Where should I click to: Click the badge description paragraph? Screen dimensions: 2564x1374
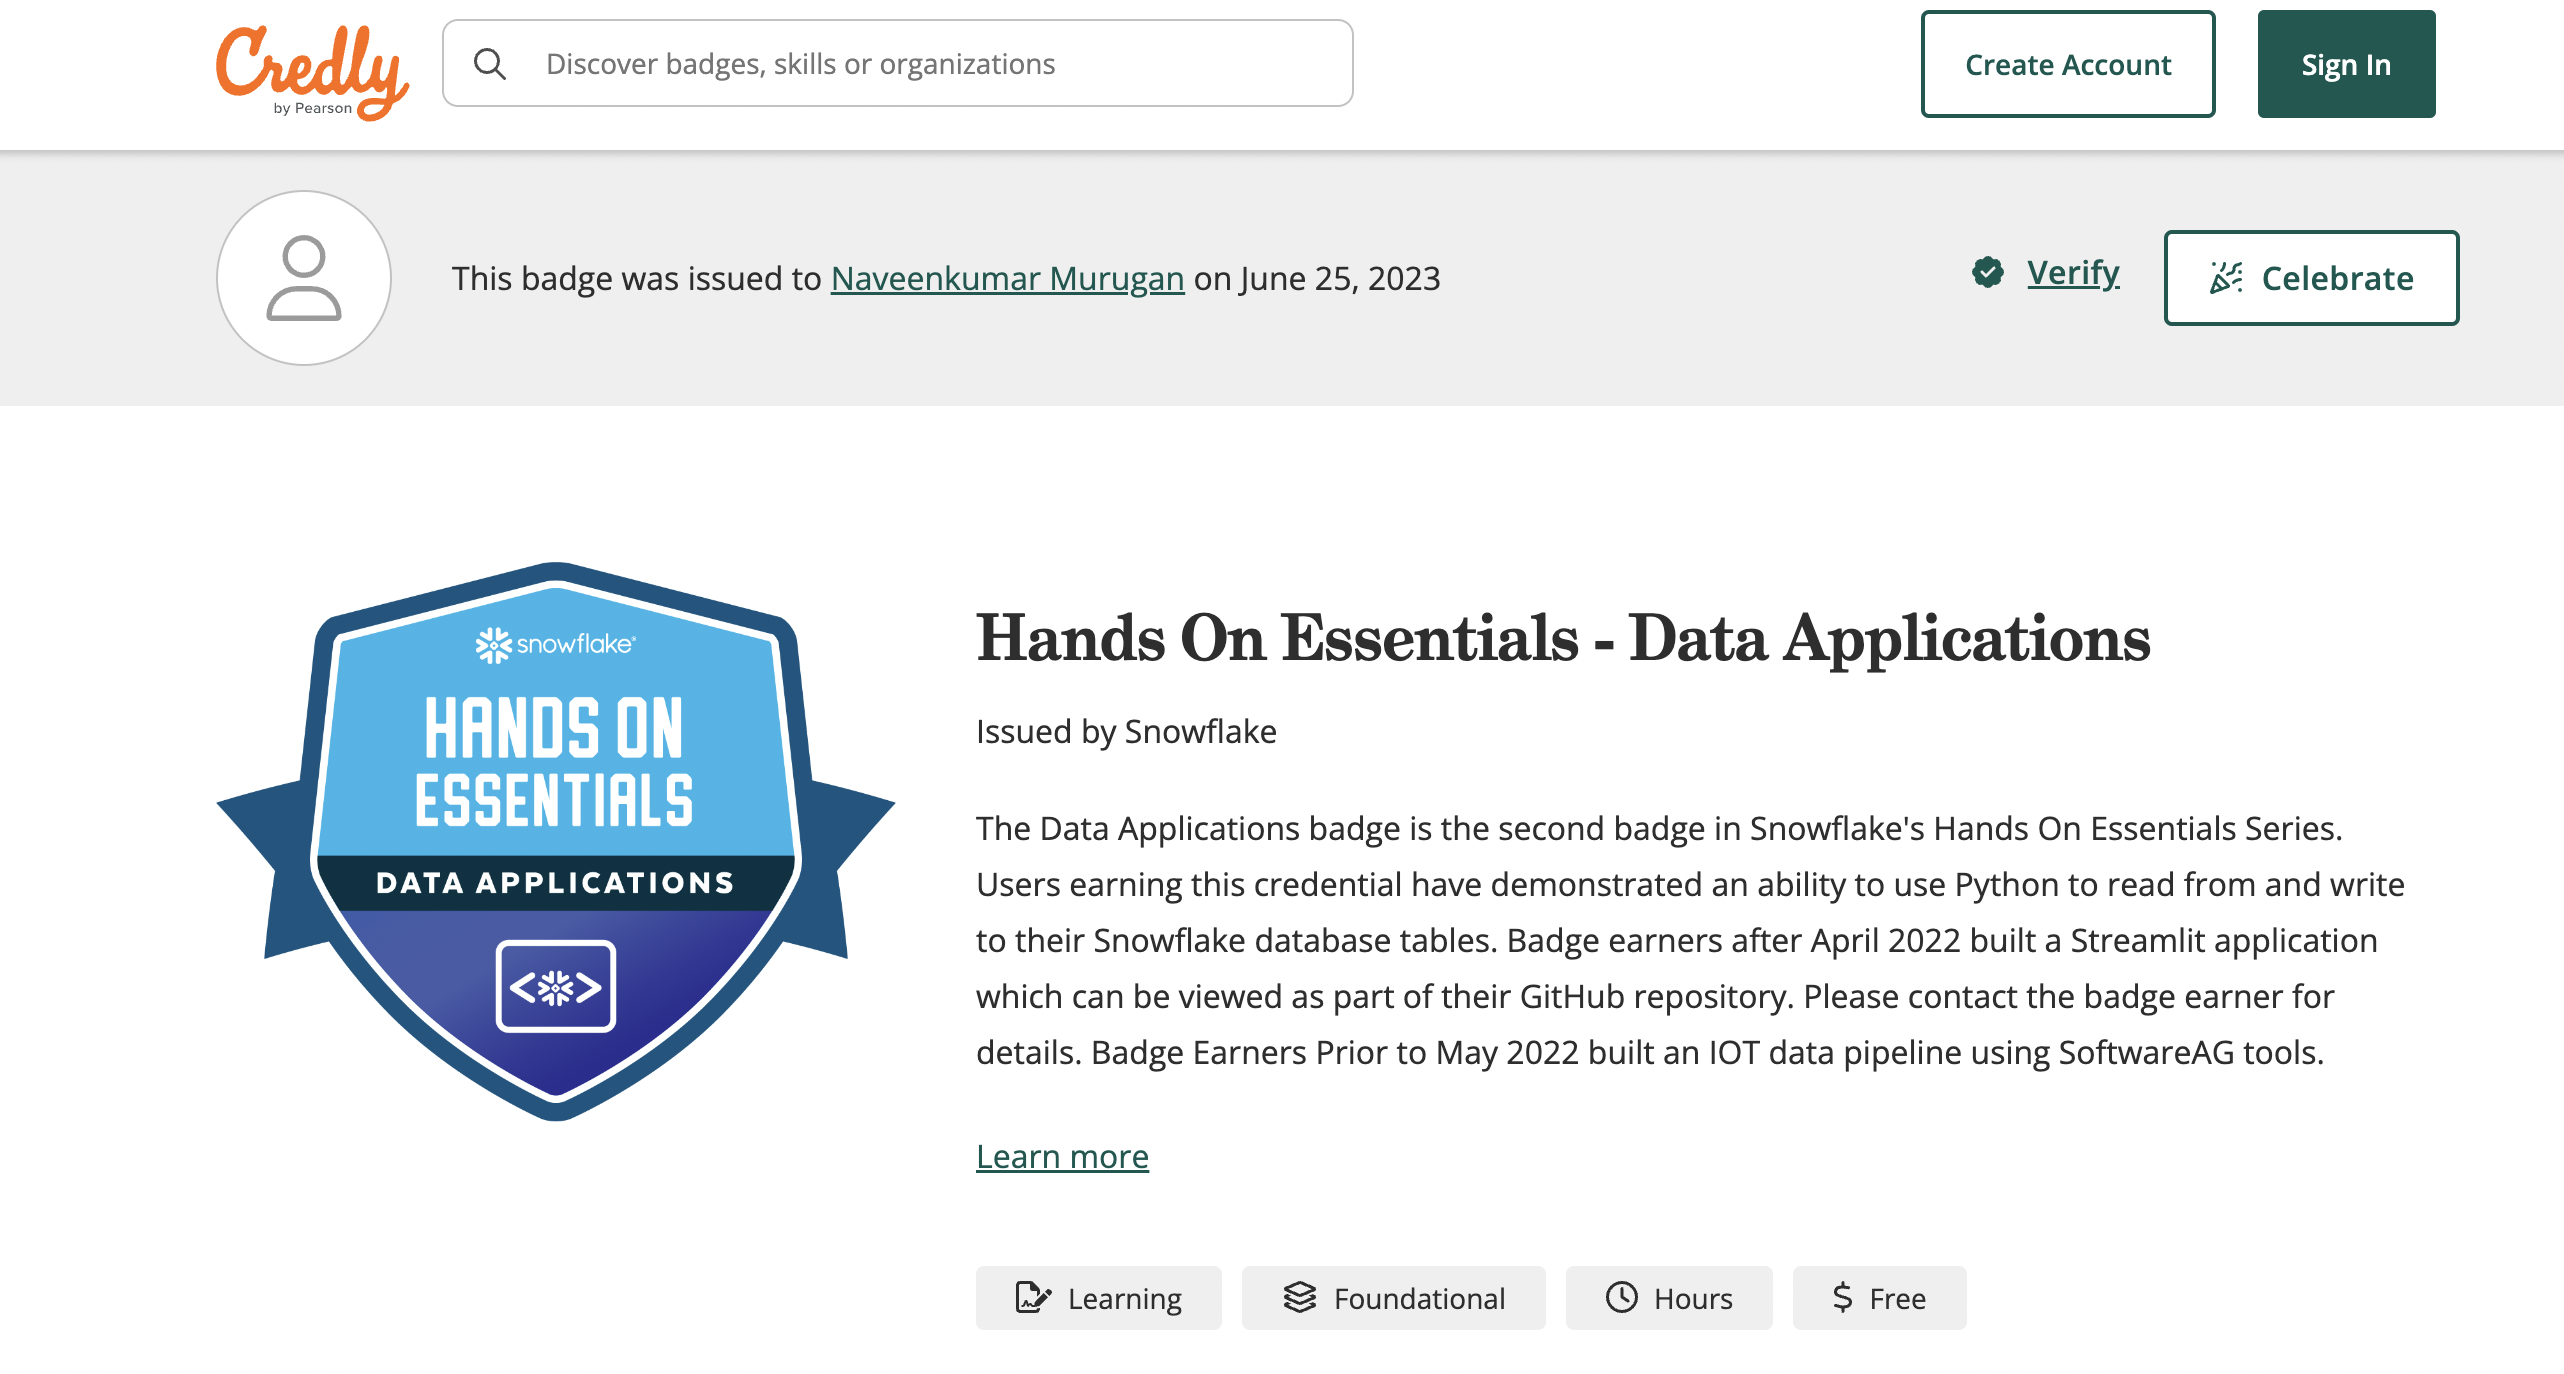(1690, 941)
